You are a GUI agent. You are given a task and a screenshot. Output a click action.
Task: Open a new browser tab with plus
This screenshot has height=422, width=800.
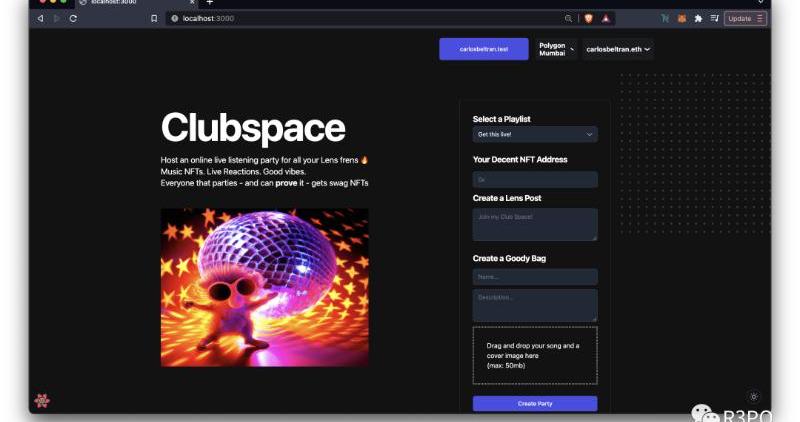click(x=210, y=3)
